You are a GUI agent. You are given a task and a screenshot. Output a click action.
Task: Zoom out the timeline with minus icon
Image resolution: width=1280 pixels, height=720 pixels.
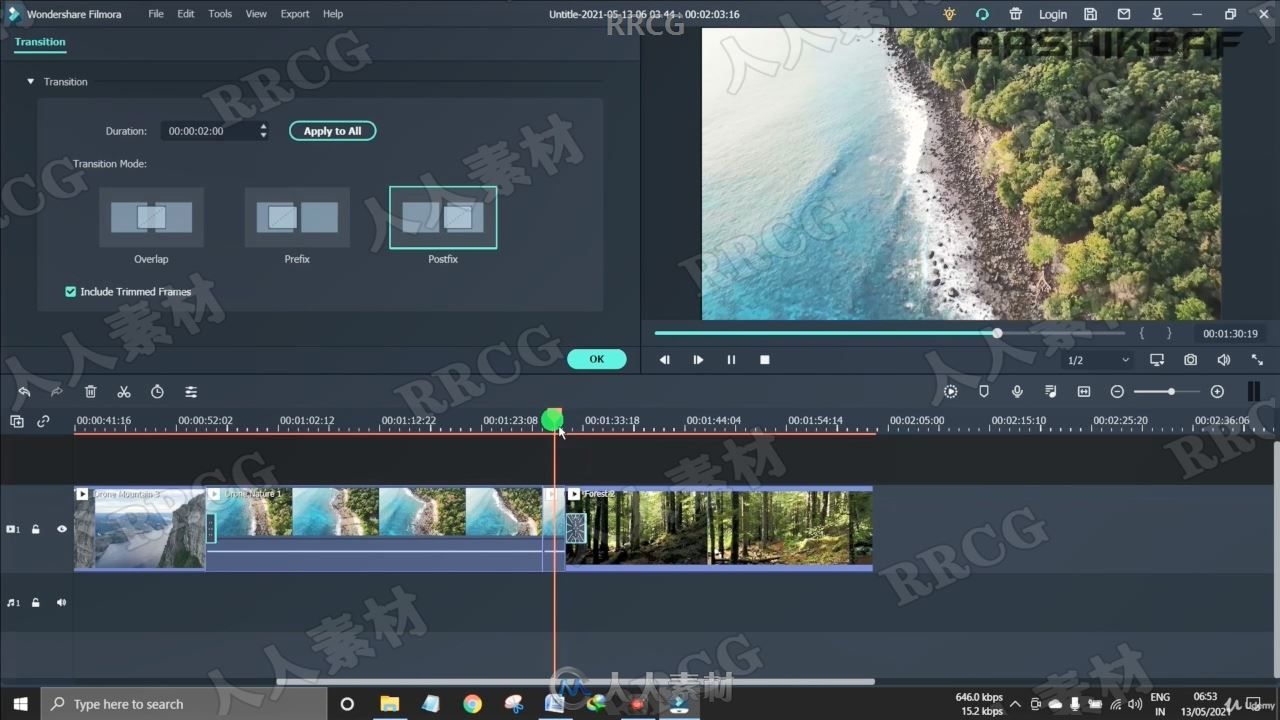[x=1117, y=392]
